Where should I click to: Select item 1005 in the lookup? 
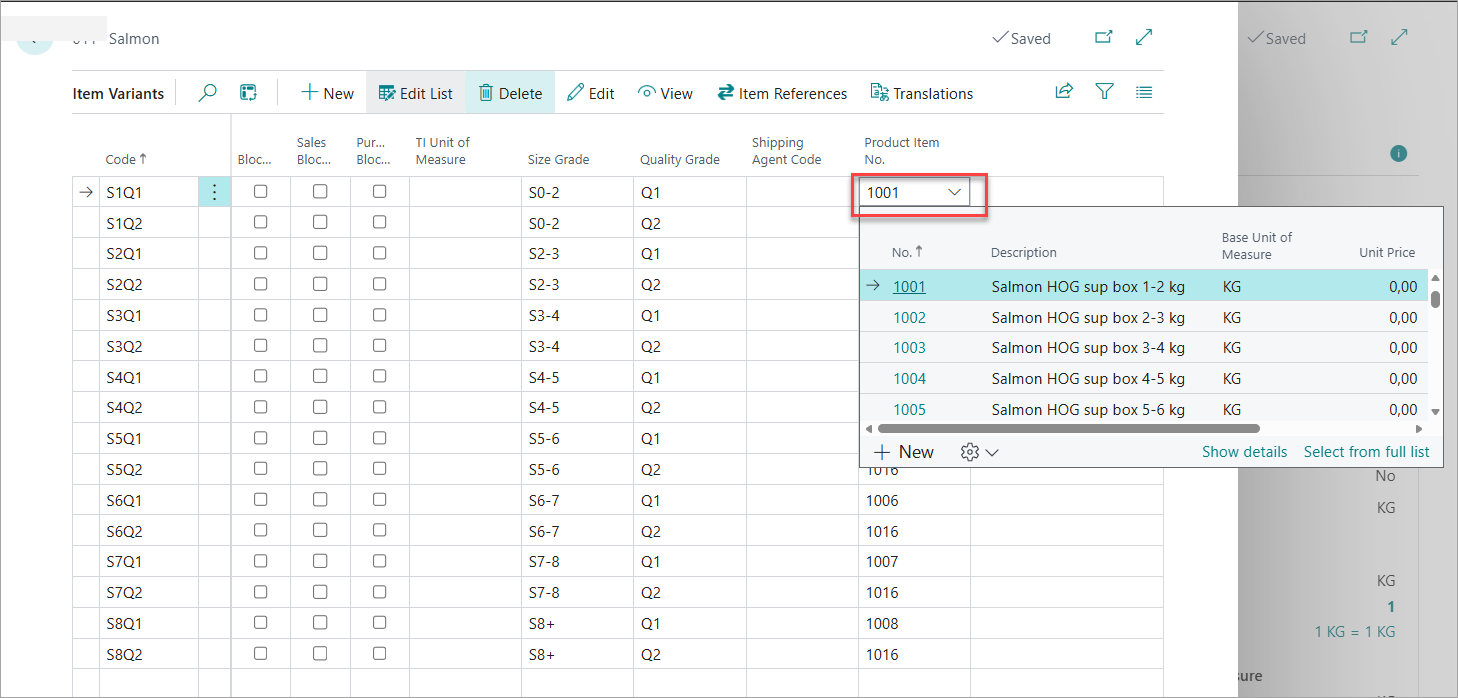click(x=909, y=409)
